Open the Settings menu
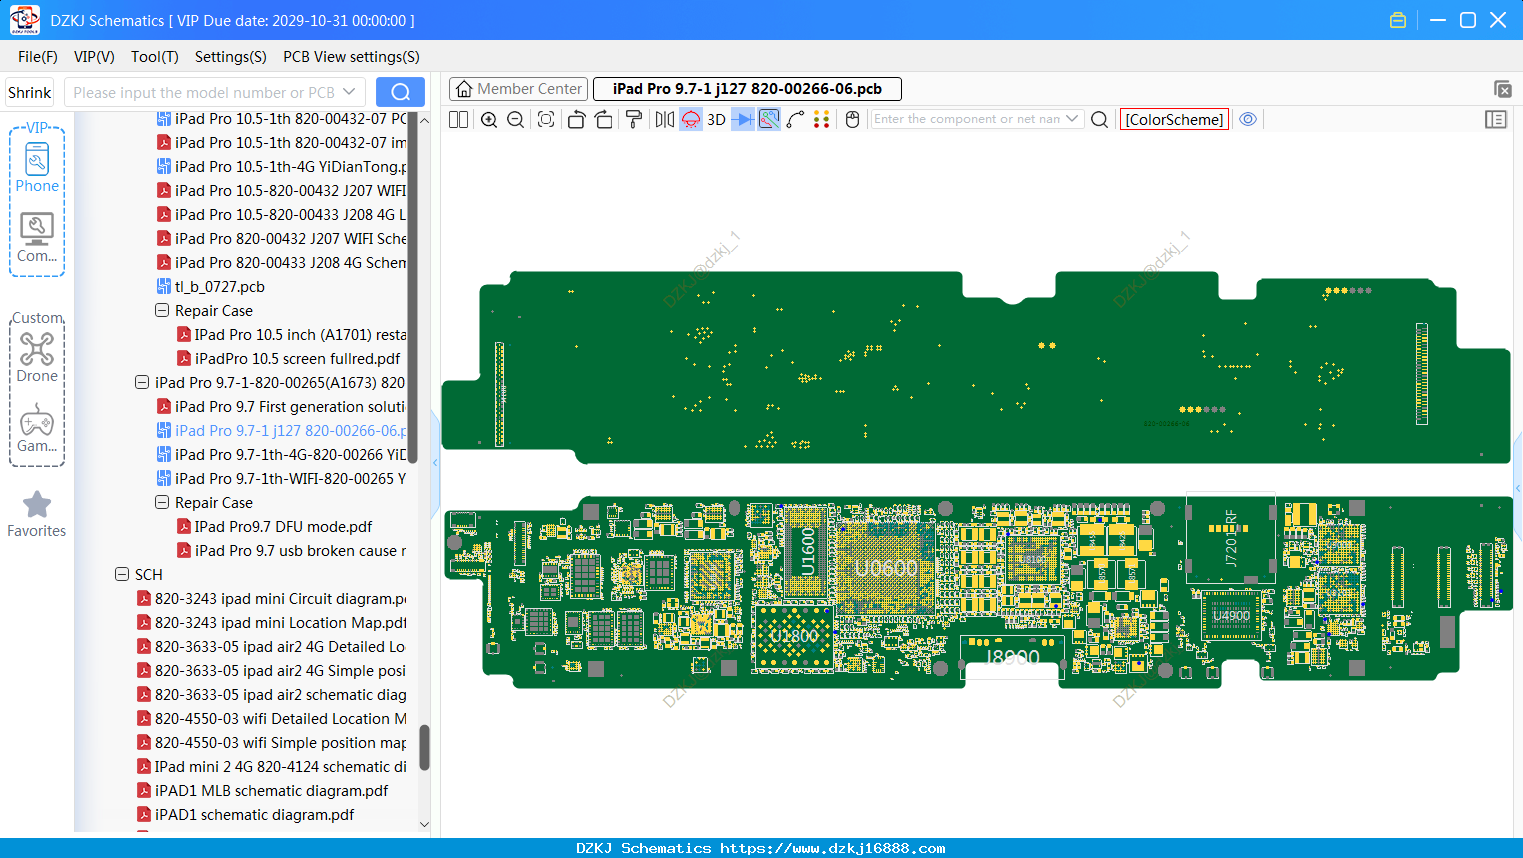 coord(231,57)
